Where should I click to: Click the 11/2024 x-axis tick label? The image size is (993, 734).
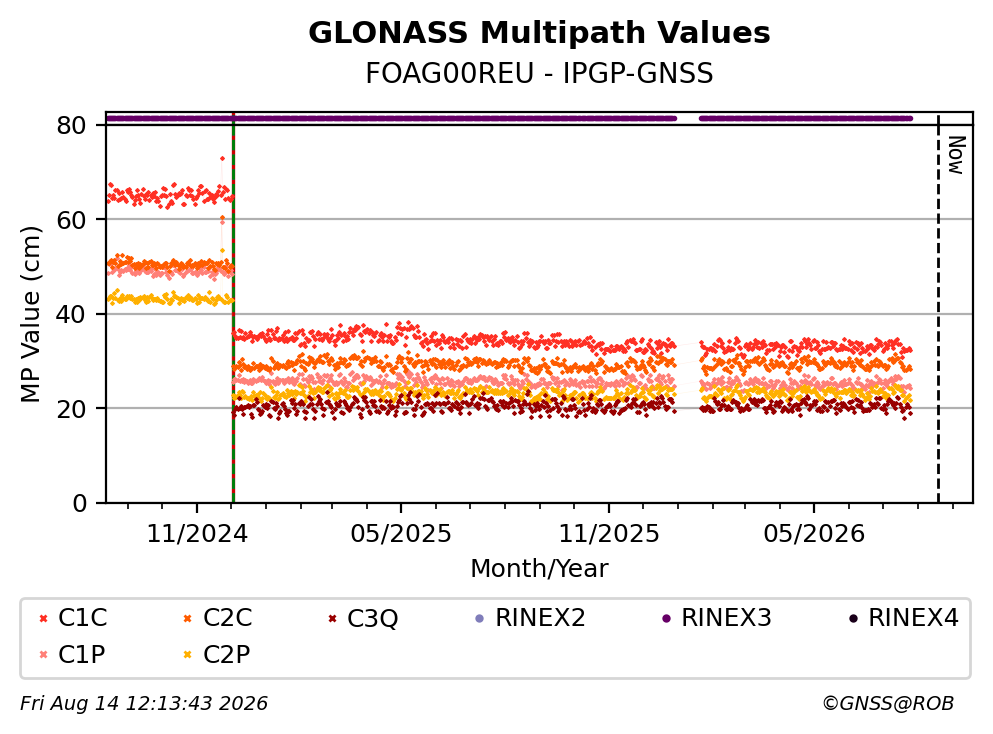tap(197, 534)
